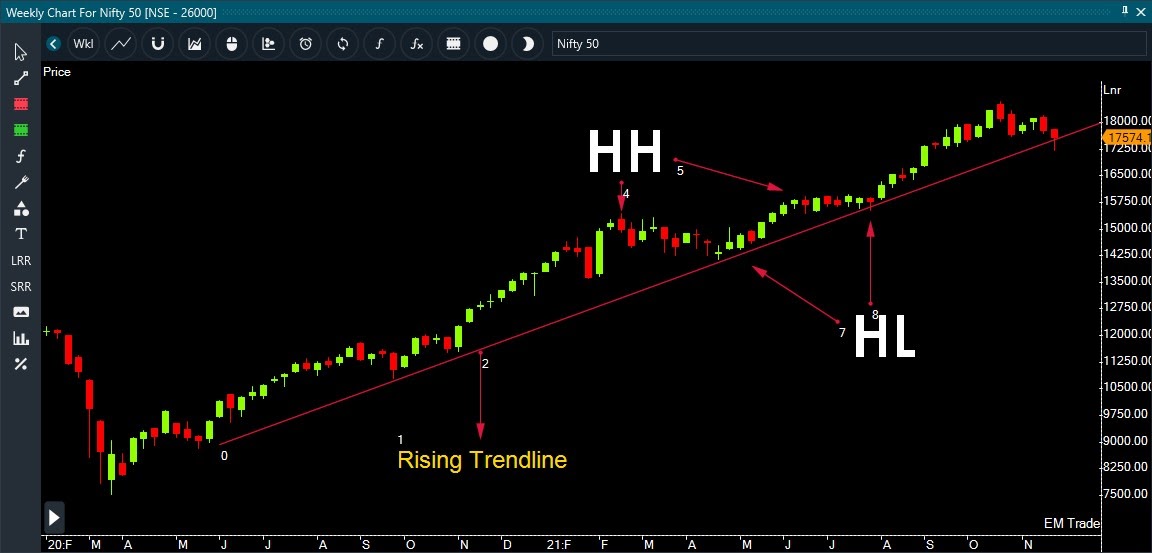Click the 18000.00 price axis value
The height and width of the screenshot is (553, 1152).
point(1127,121)
